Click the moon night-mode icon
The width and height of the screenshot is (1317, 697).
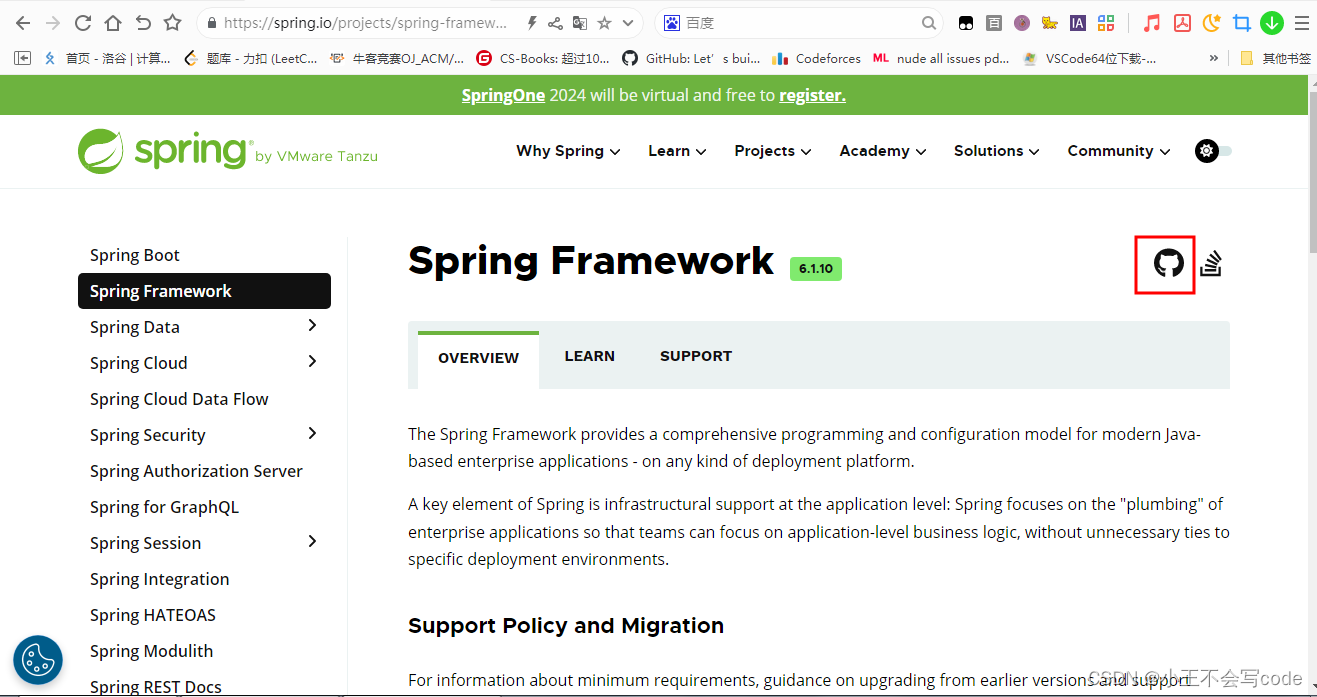click(1212, 22)
